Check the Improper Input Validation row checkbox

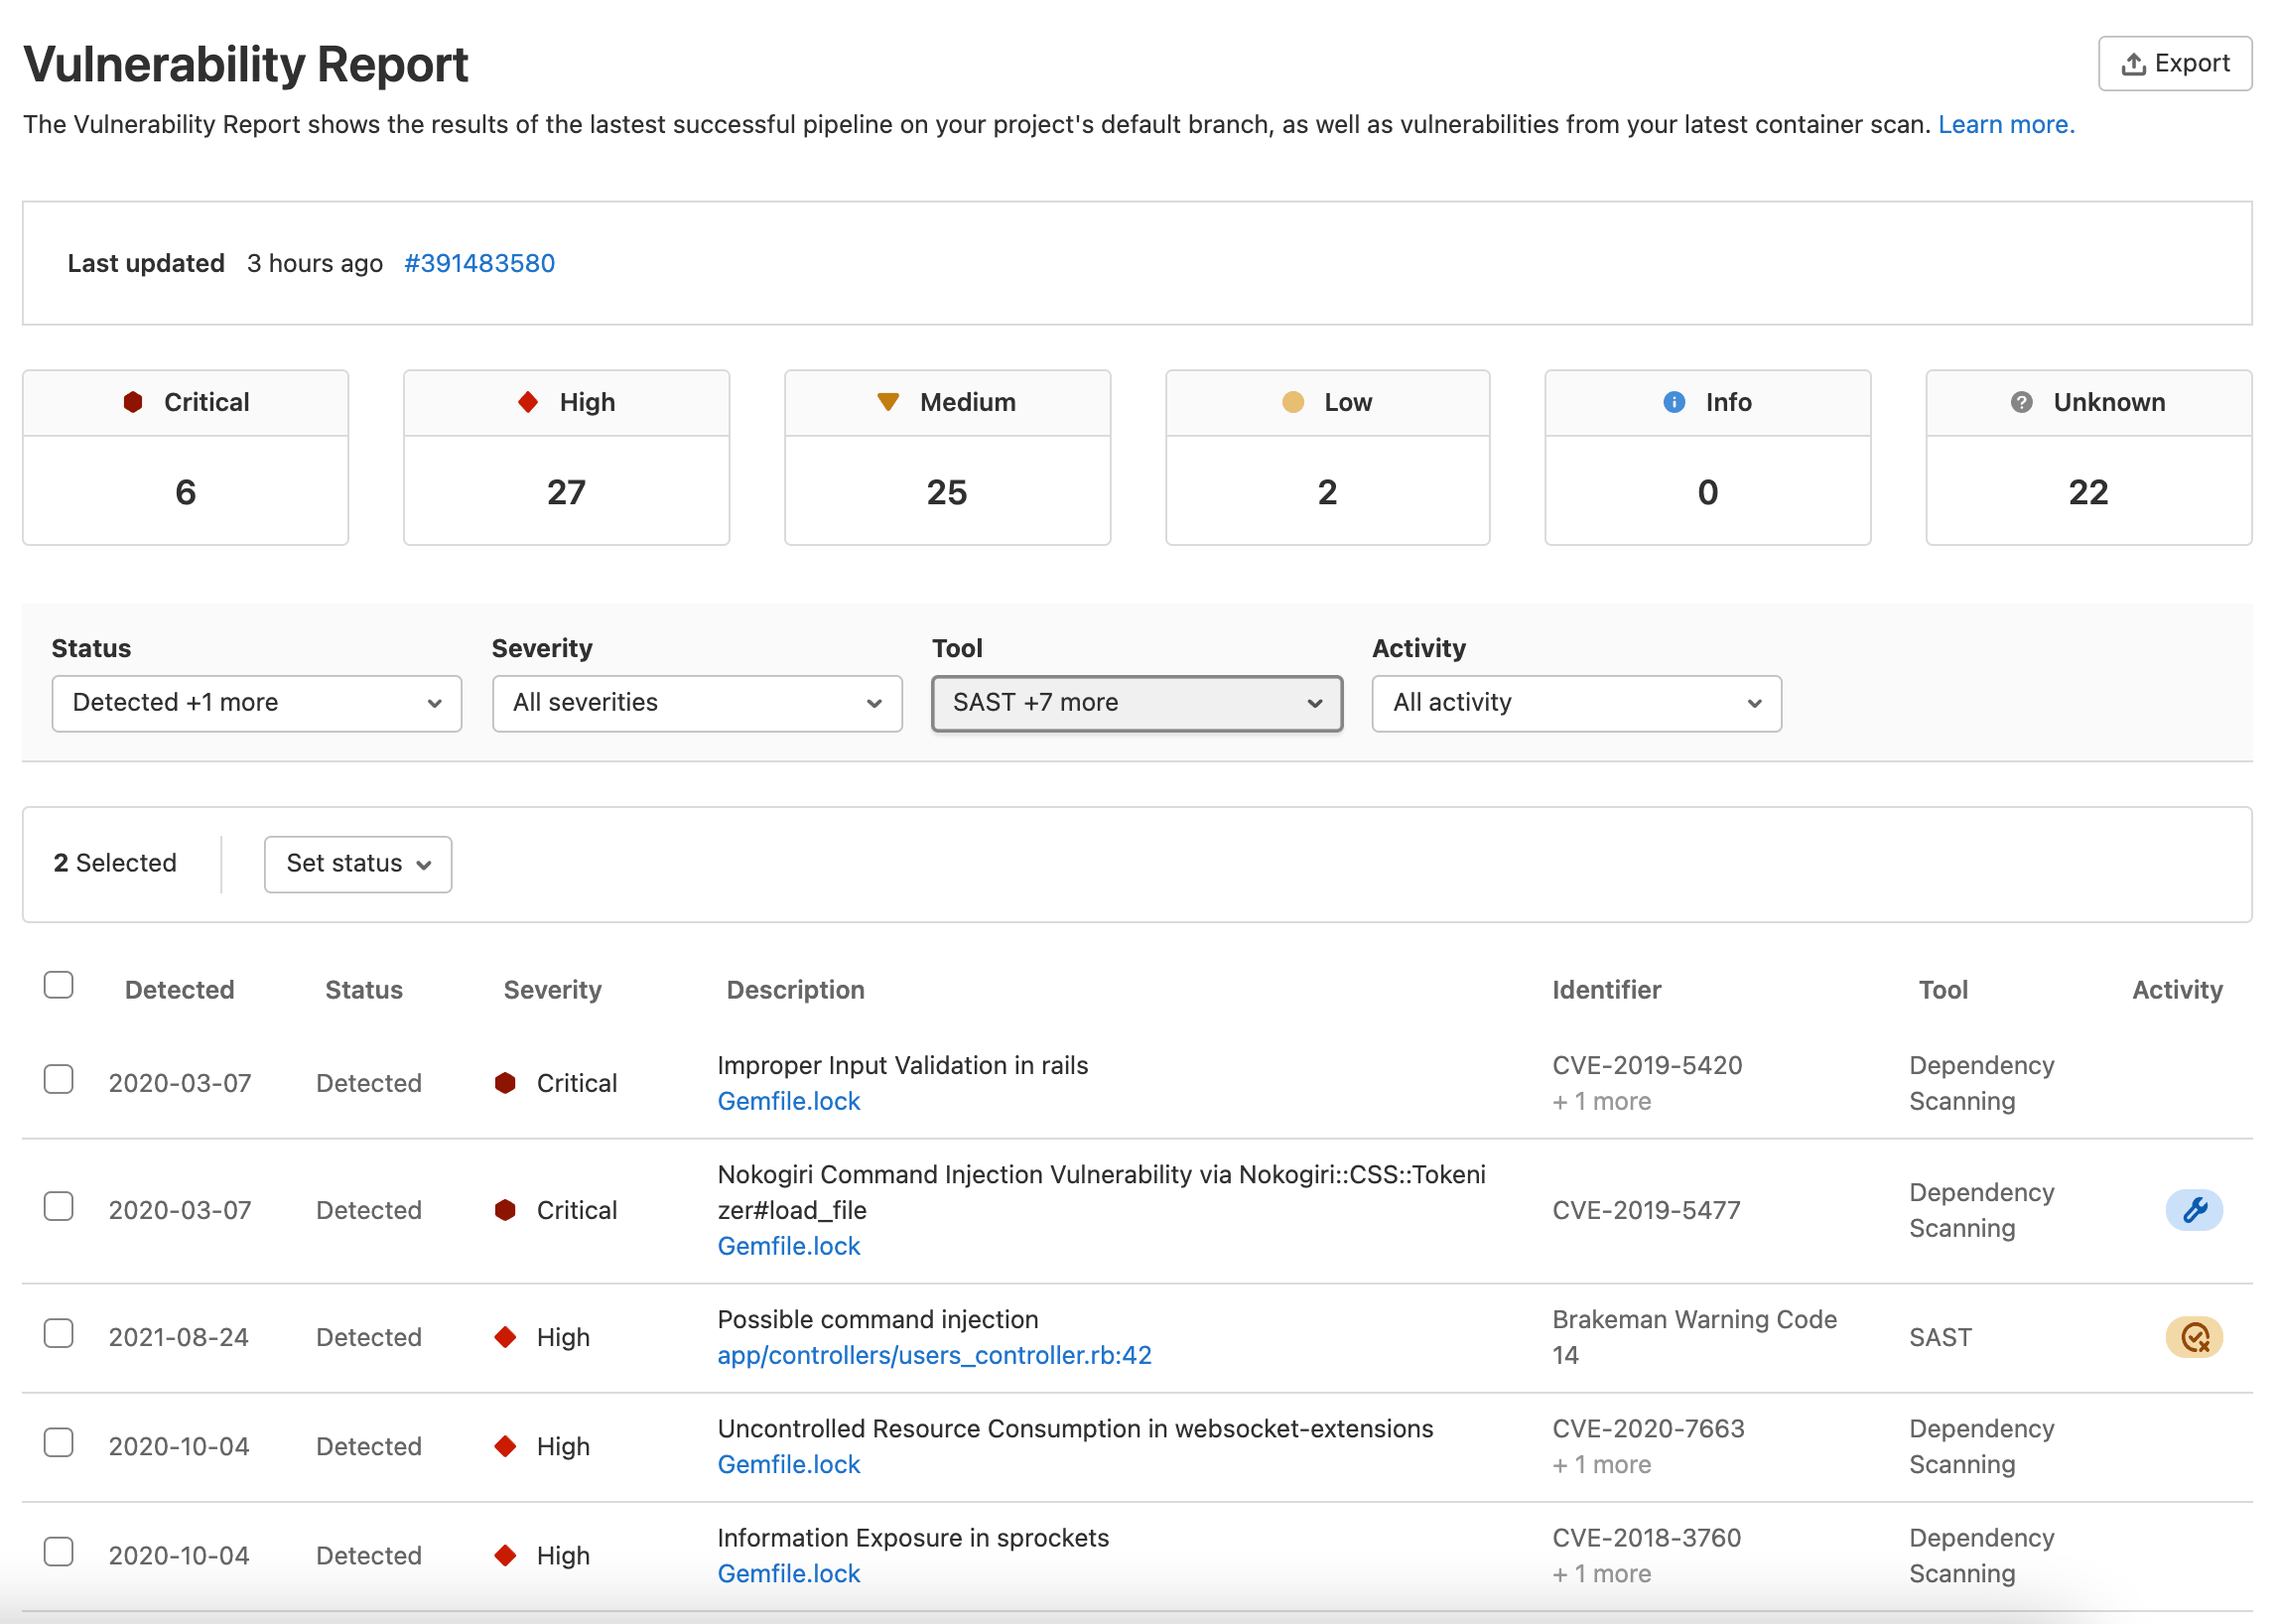tap(59, 1079)
